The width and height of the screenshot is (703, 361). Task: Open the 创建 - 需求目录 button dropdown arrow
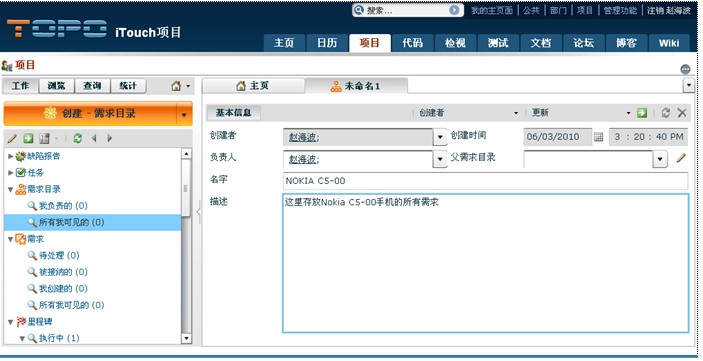tap(184, 115)
